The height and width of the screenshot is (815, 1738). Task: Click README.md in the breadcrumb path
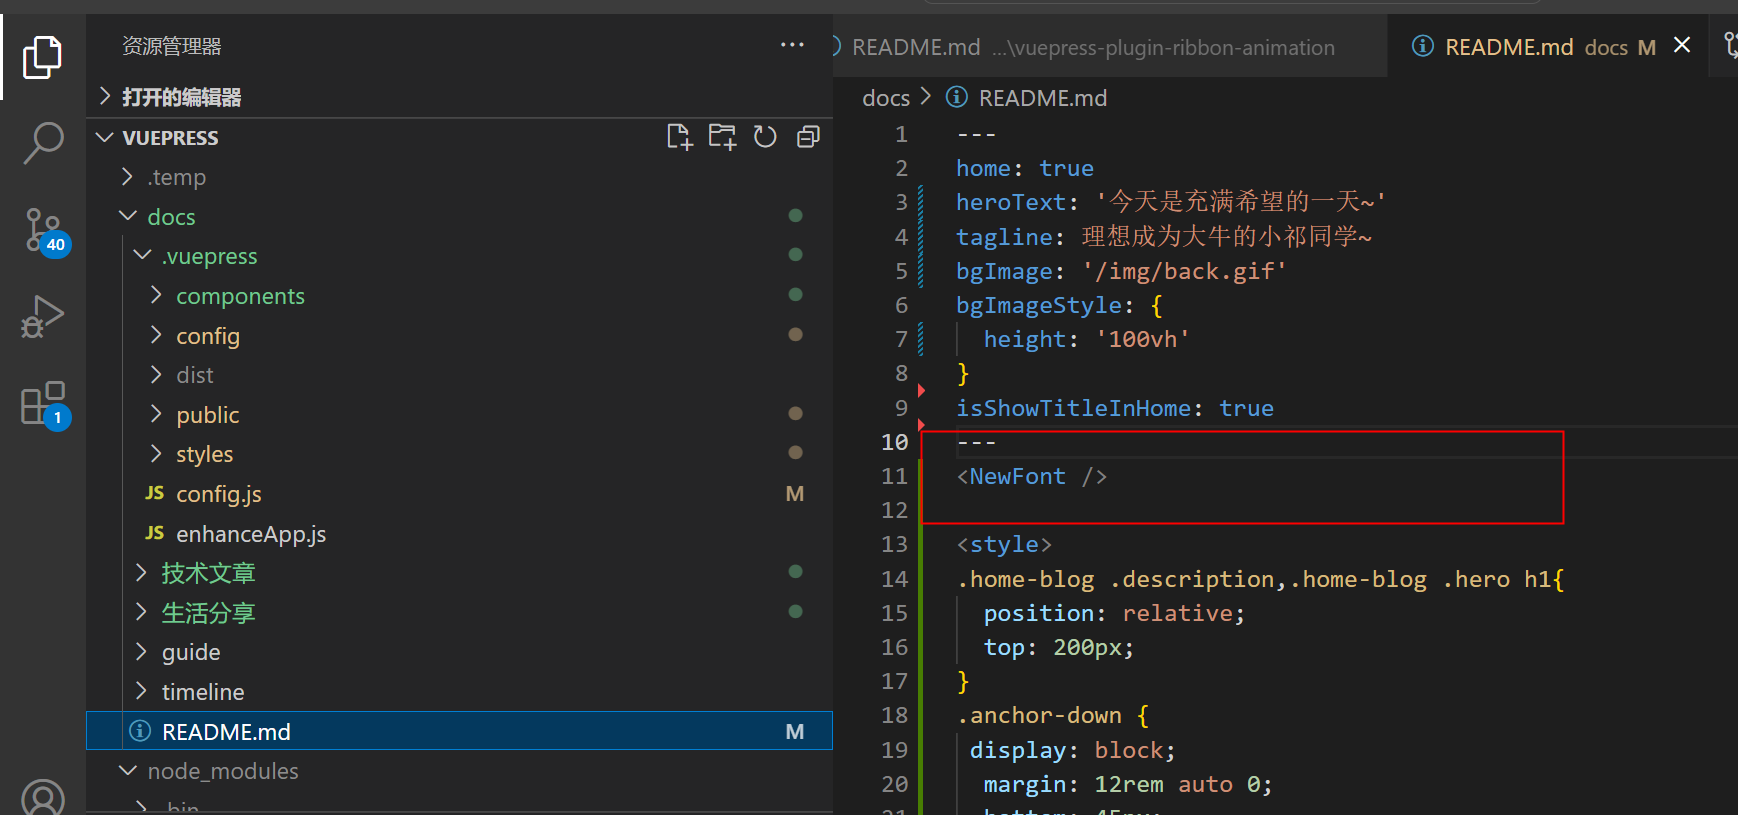[1043, 97]
